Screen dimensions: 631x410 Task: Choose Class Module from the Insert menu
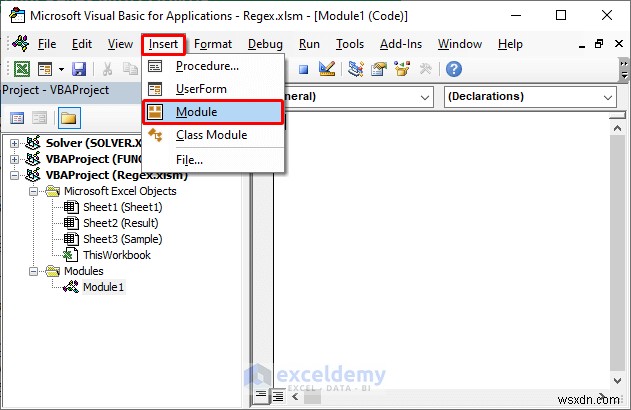pyautogui.click(x=213, y=135)
